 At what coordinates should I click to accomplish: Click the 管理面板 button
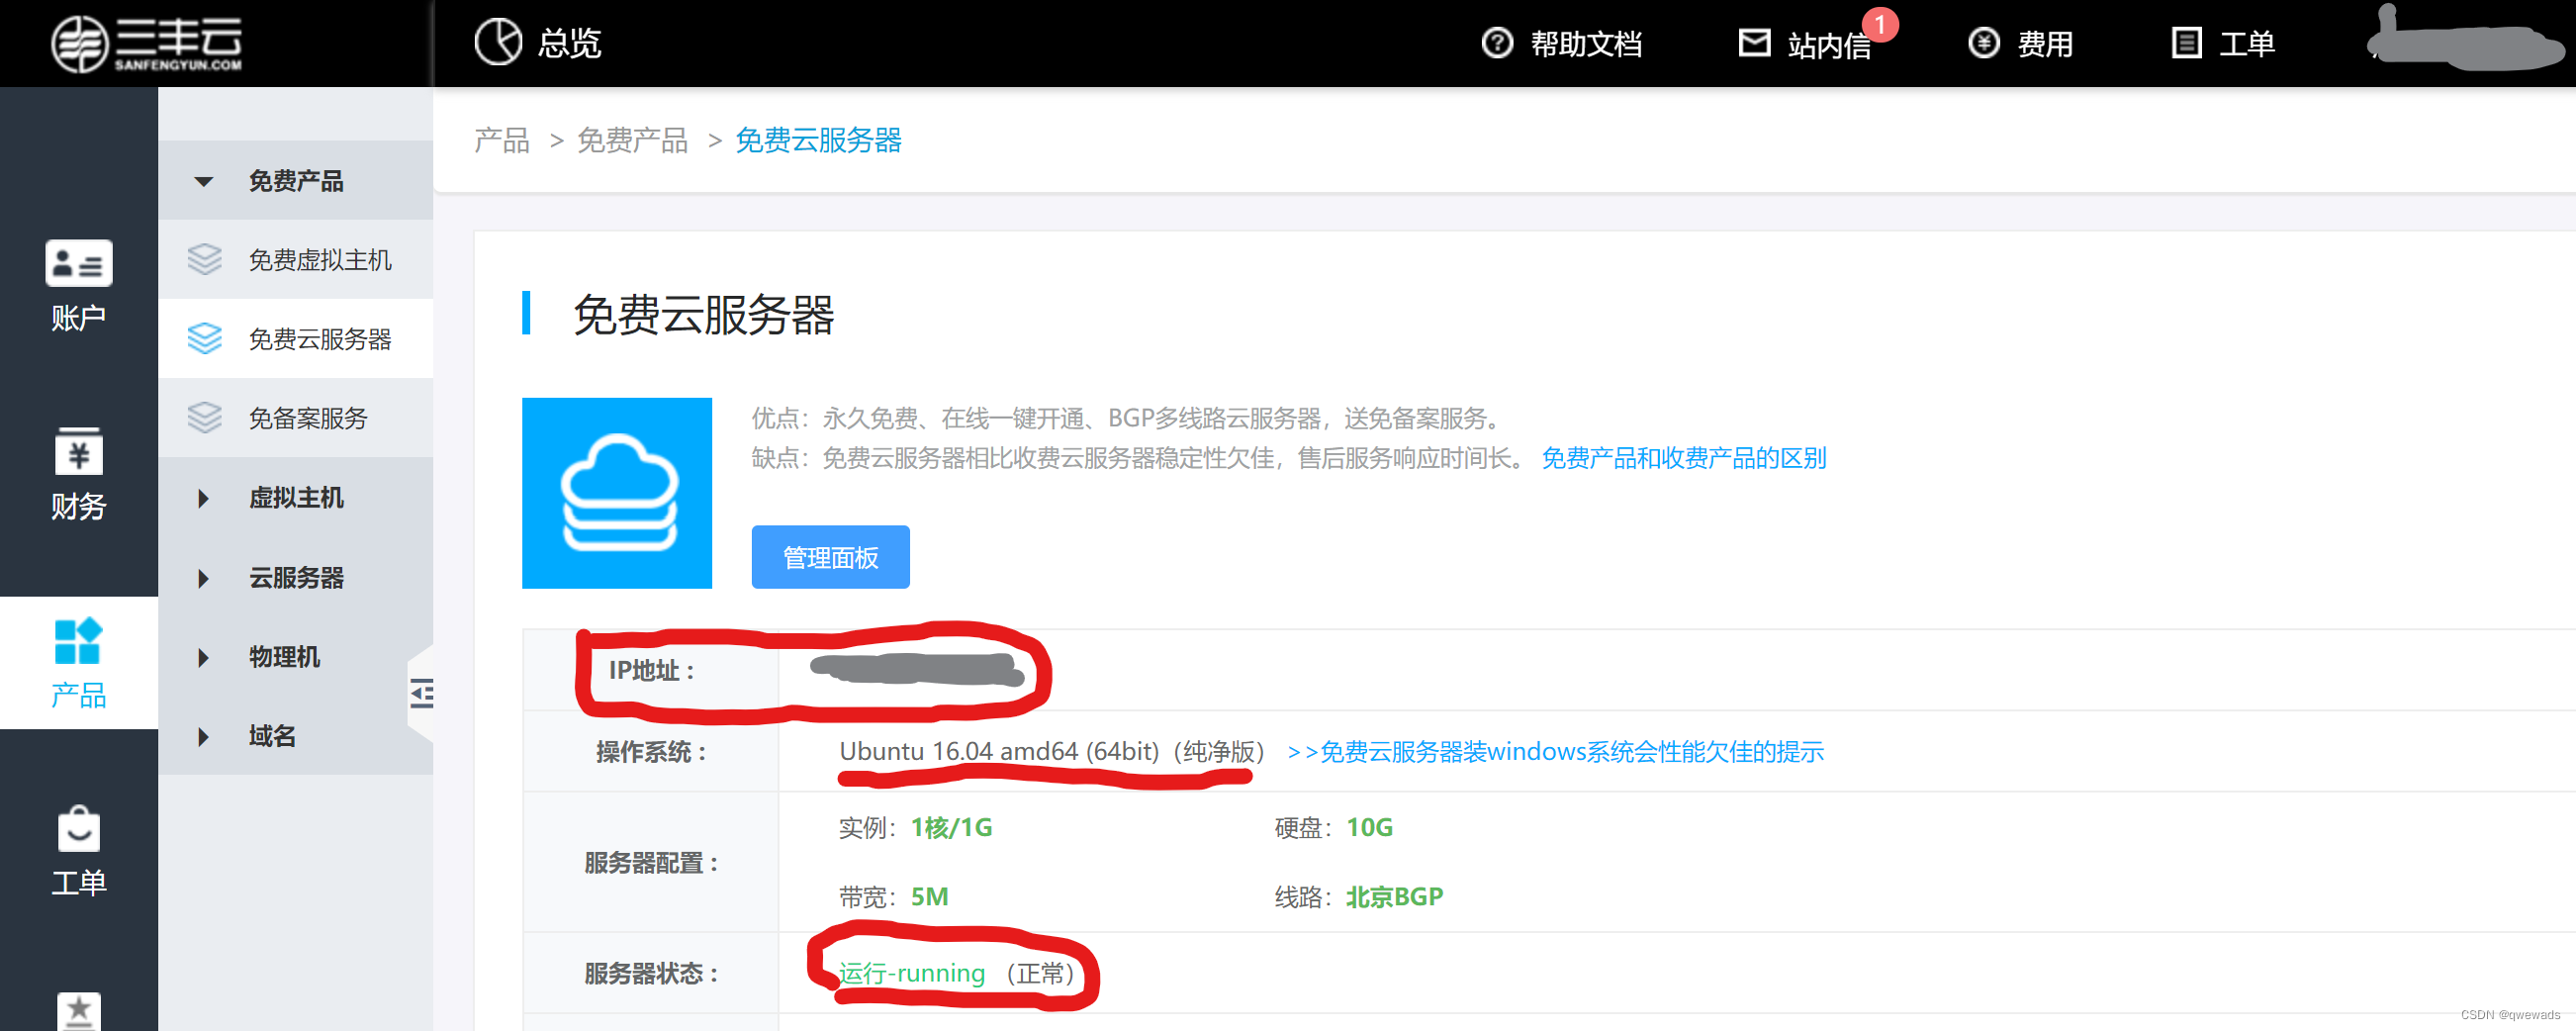pyautogui.click(x=831, y=557)
